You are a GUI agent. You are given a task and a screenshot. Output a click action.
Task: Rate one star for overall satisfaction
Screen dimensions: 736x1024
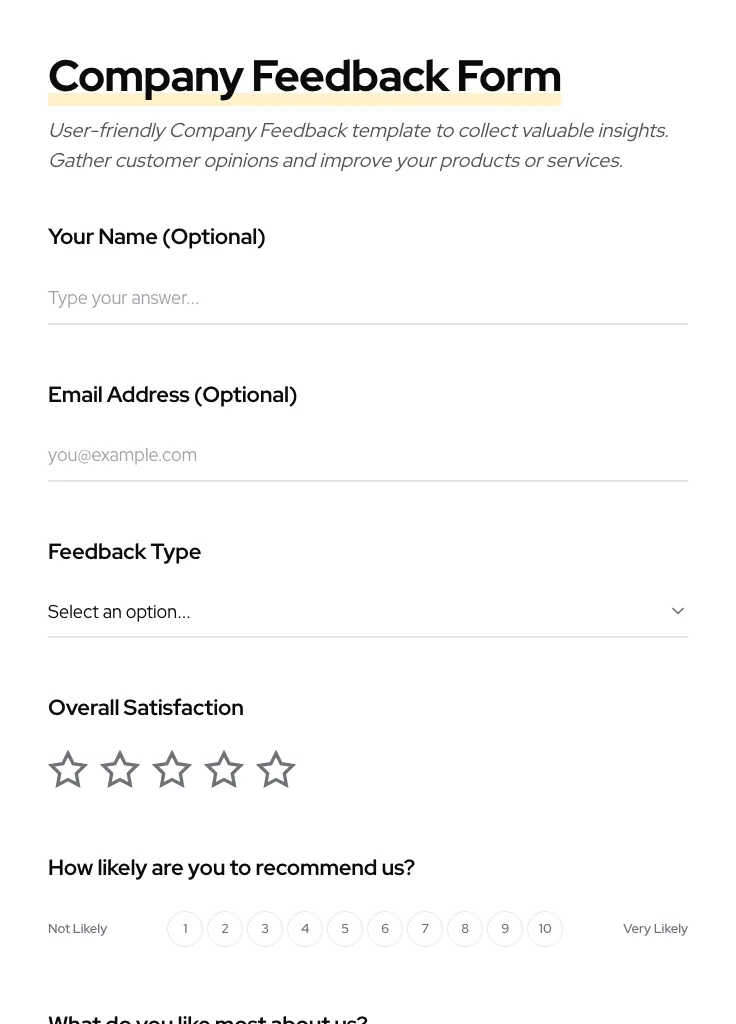tap(68, 770)
